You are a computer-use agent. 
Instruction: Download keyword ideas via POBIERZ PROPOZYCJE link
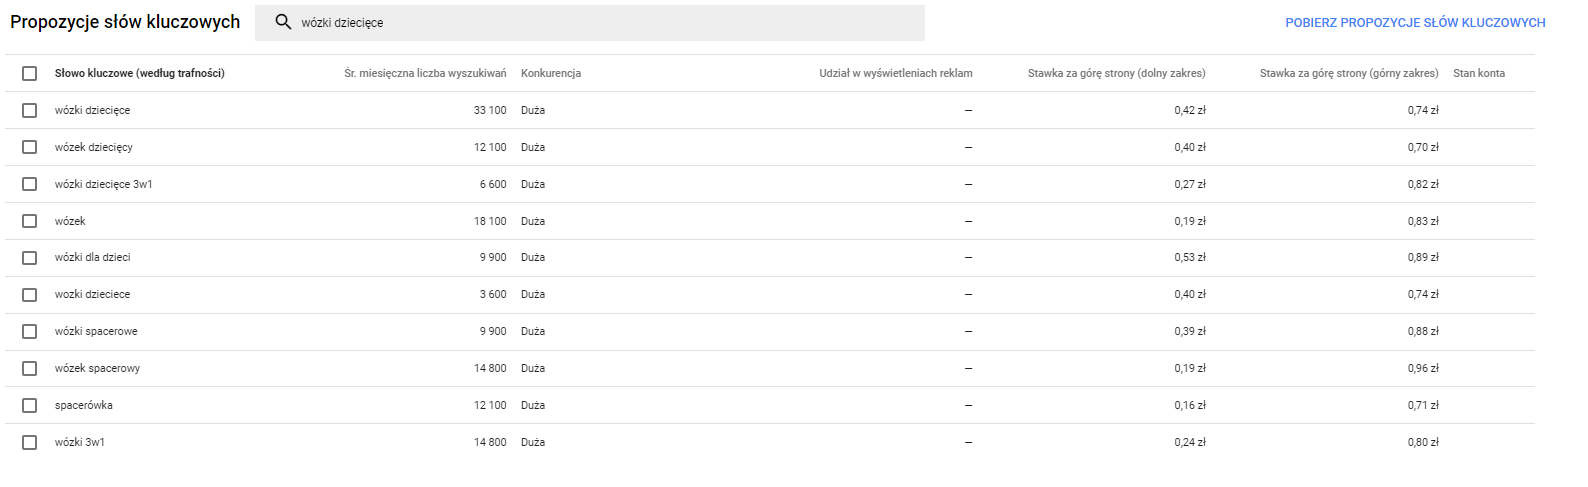1415,23
